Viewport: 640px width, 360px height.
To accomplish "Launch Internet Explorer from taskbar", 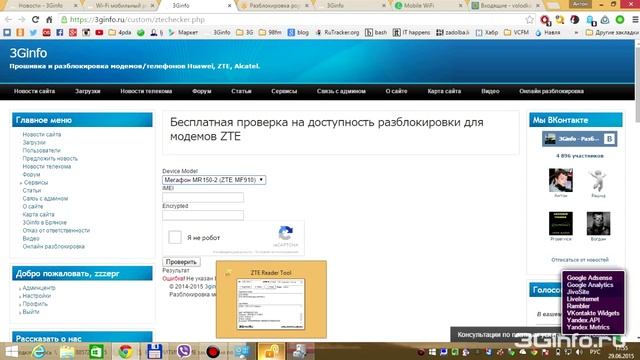I will click(x=39, y=351).
